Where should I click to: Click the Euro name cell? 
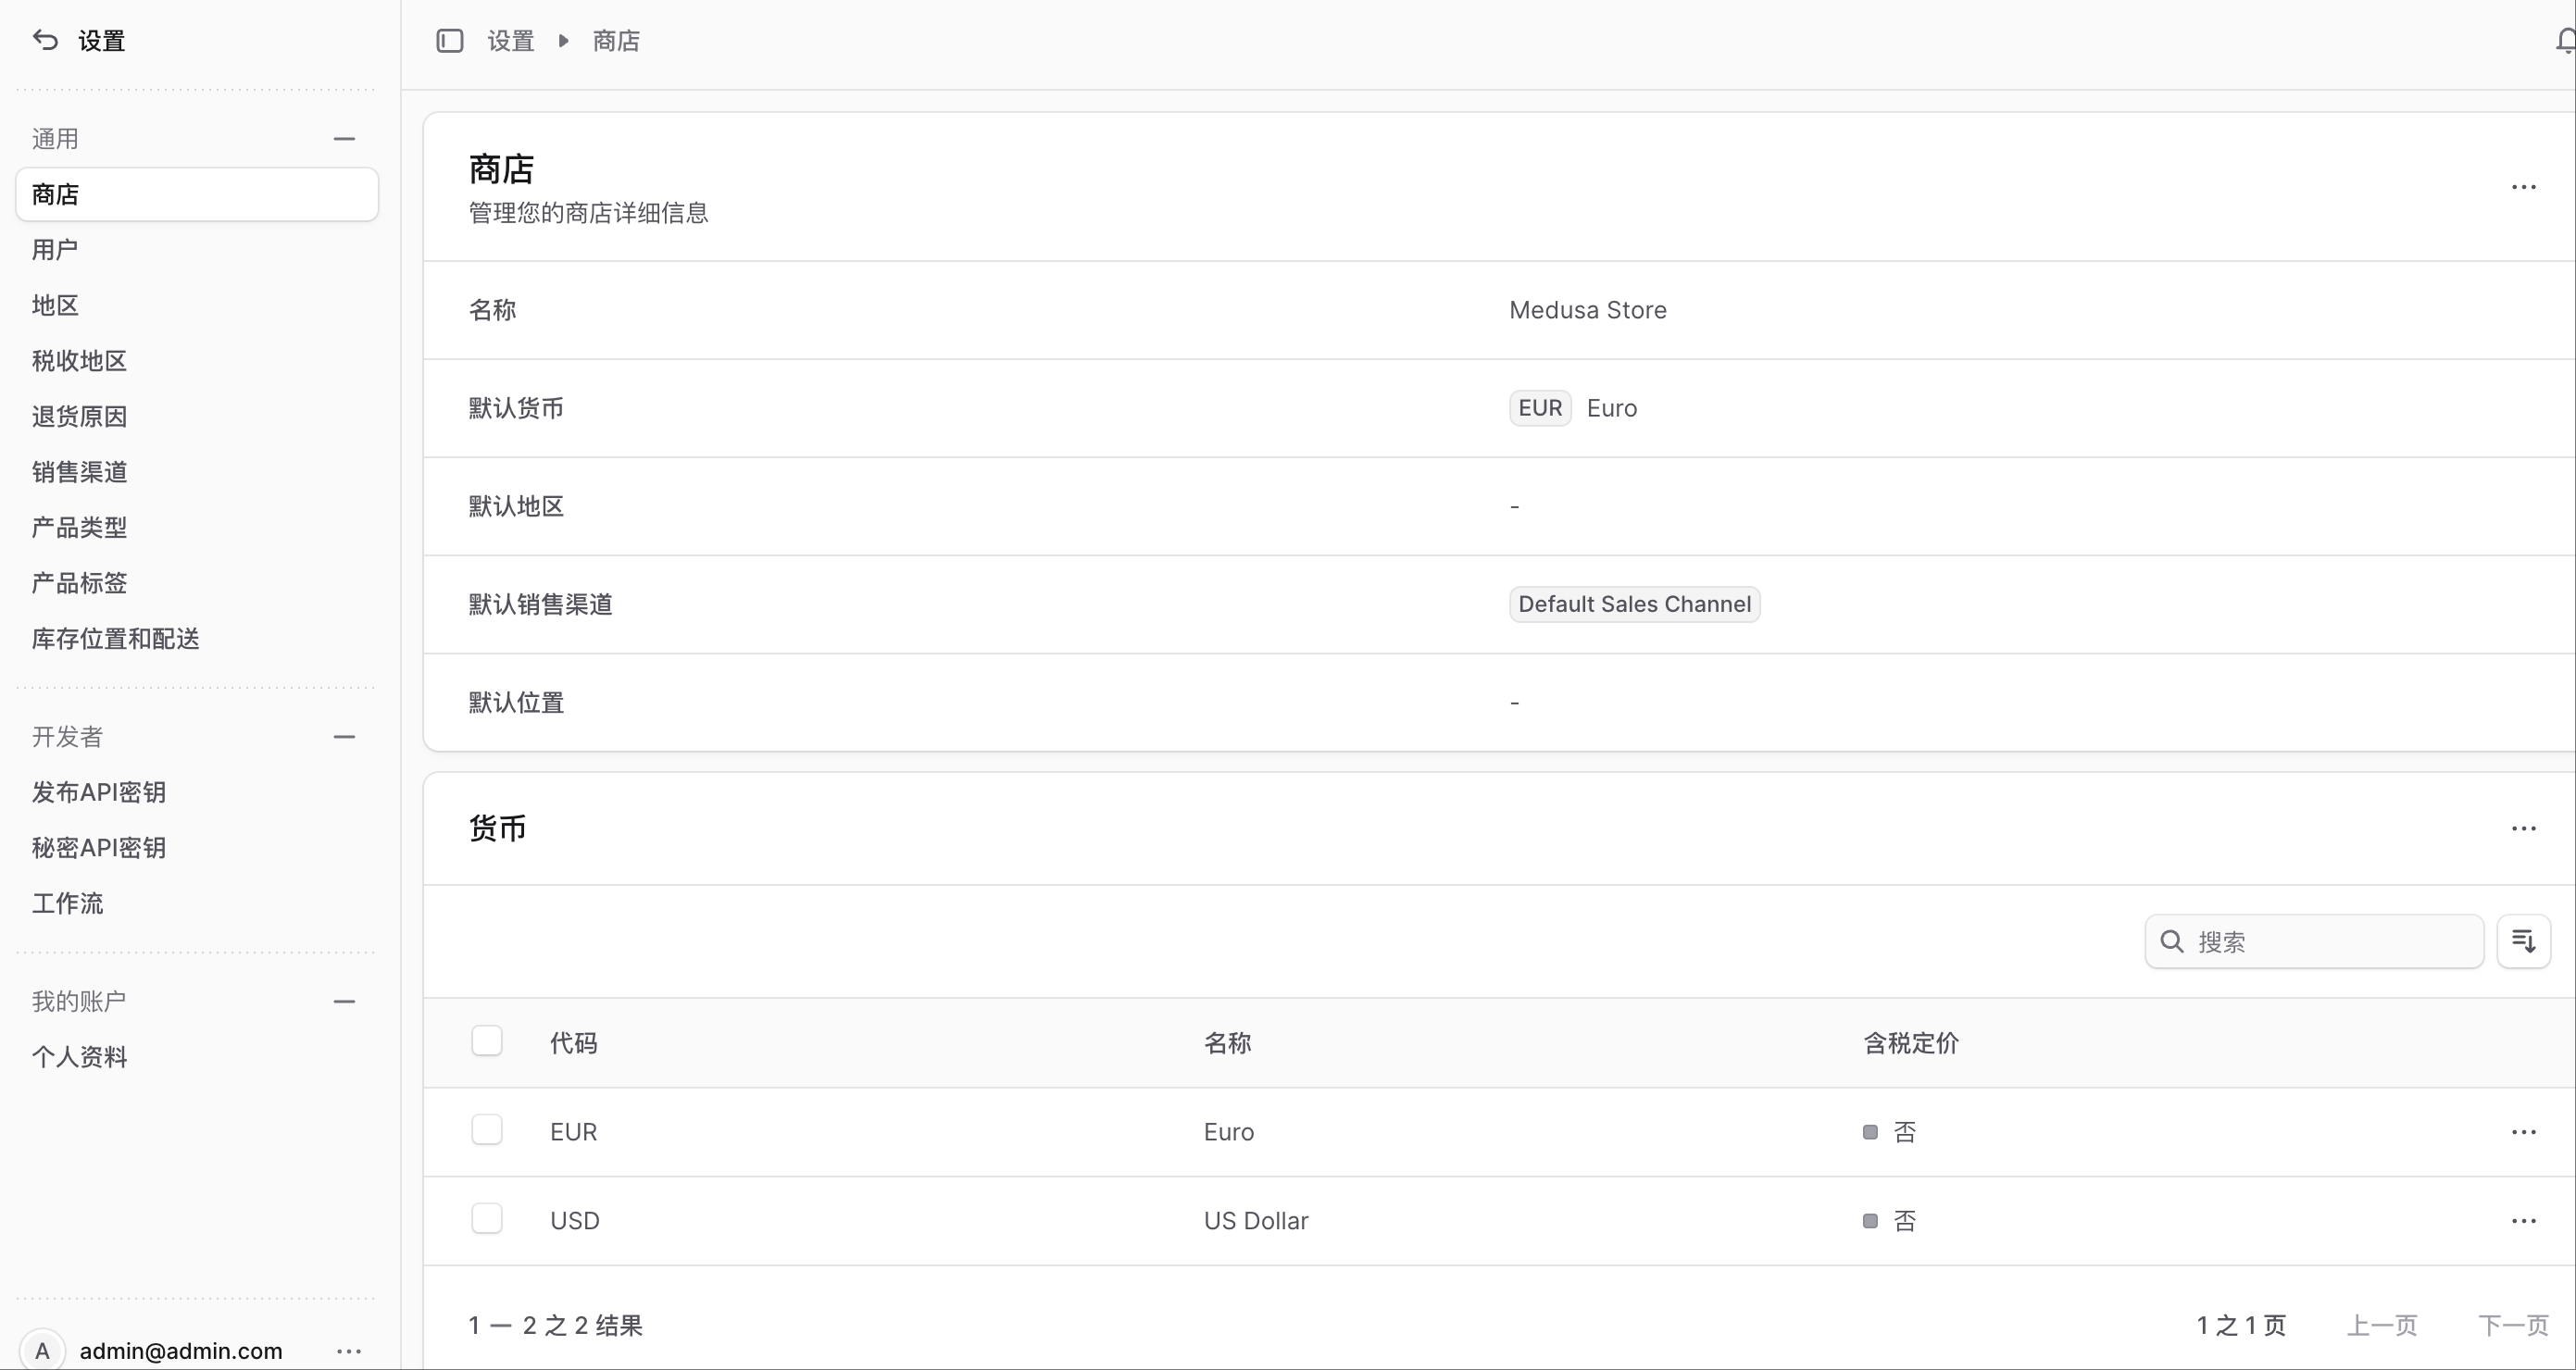pos(1229,1132)
